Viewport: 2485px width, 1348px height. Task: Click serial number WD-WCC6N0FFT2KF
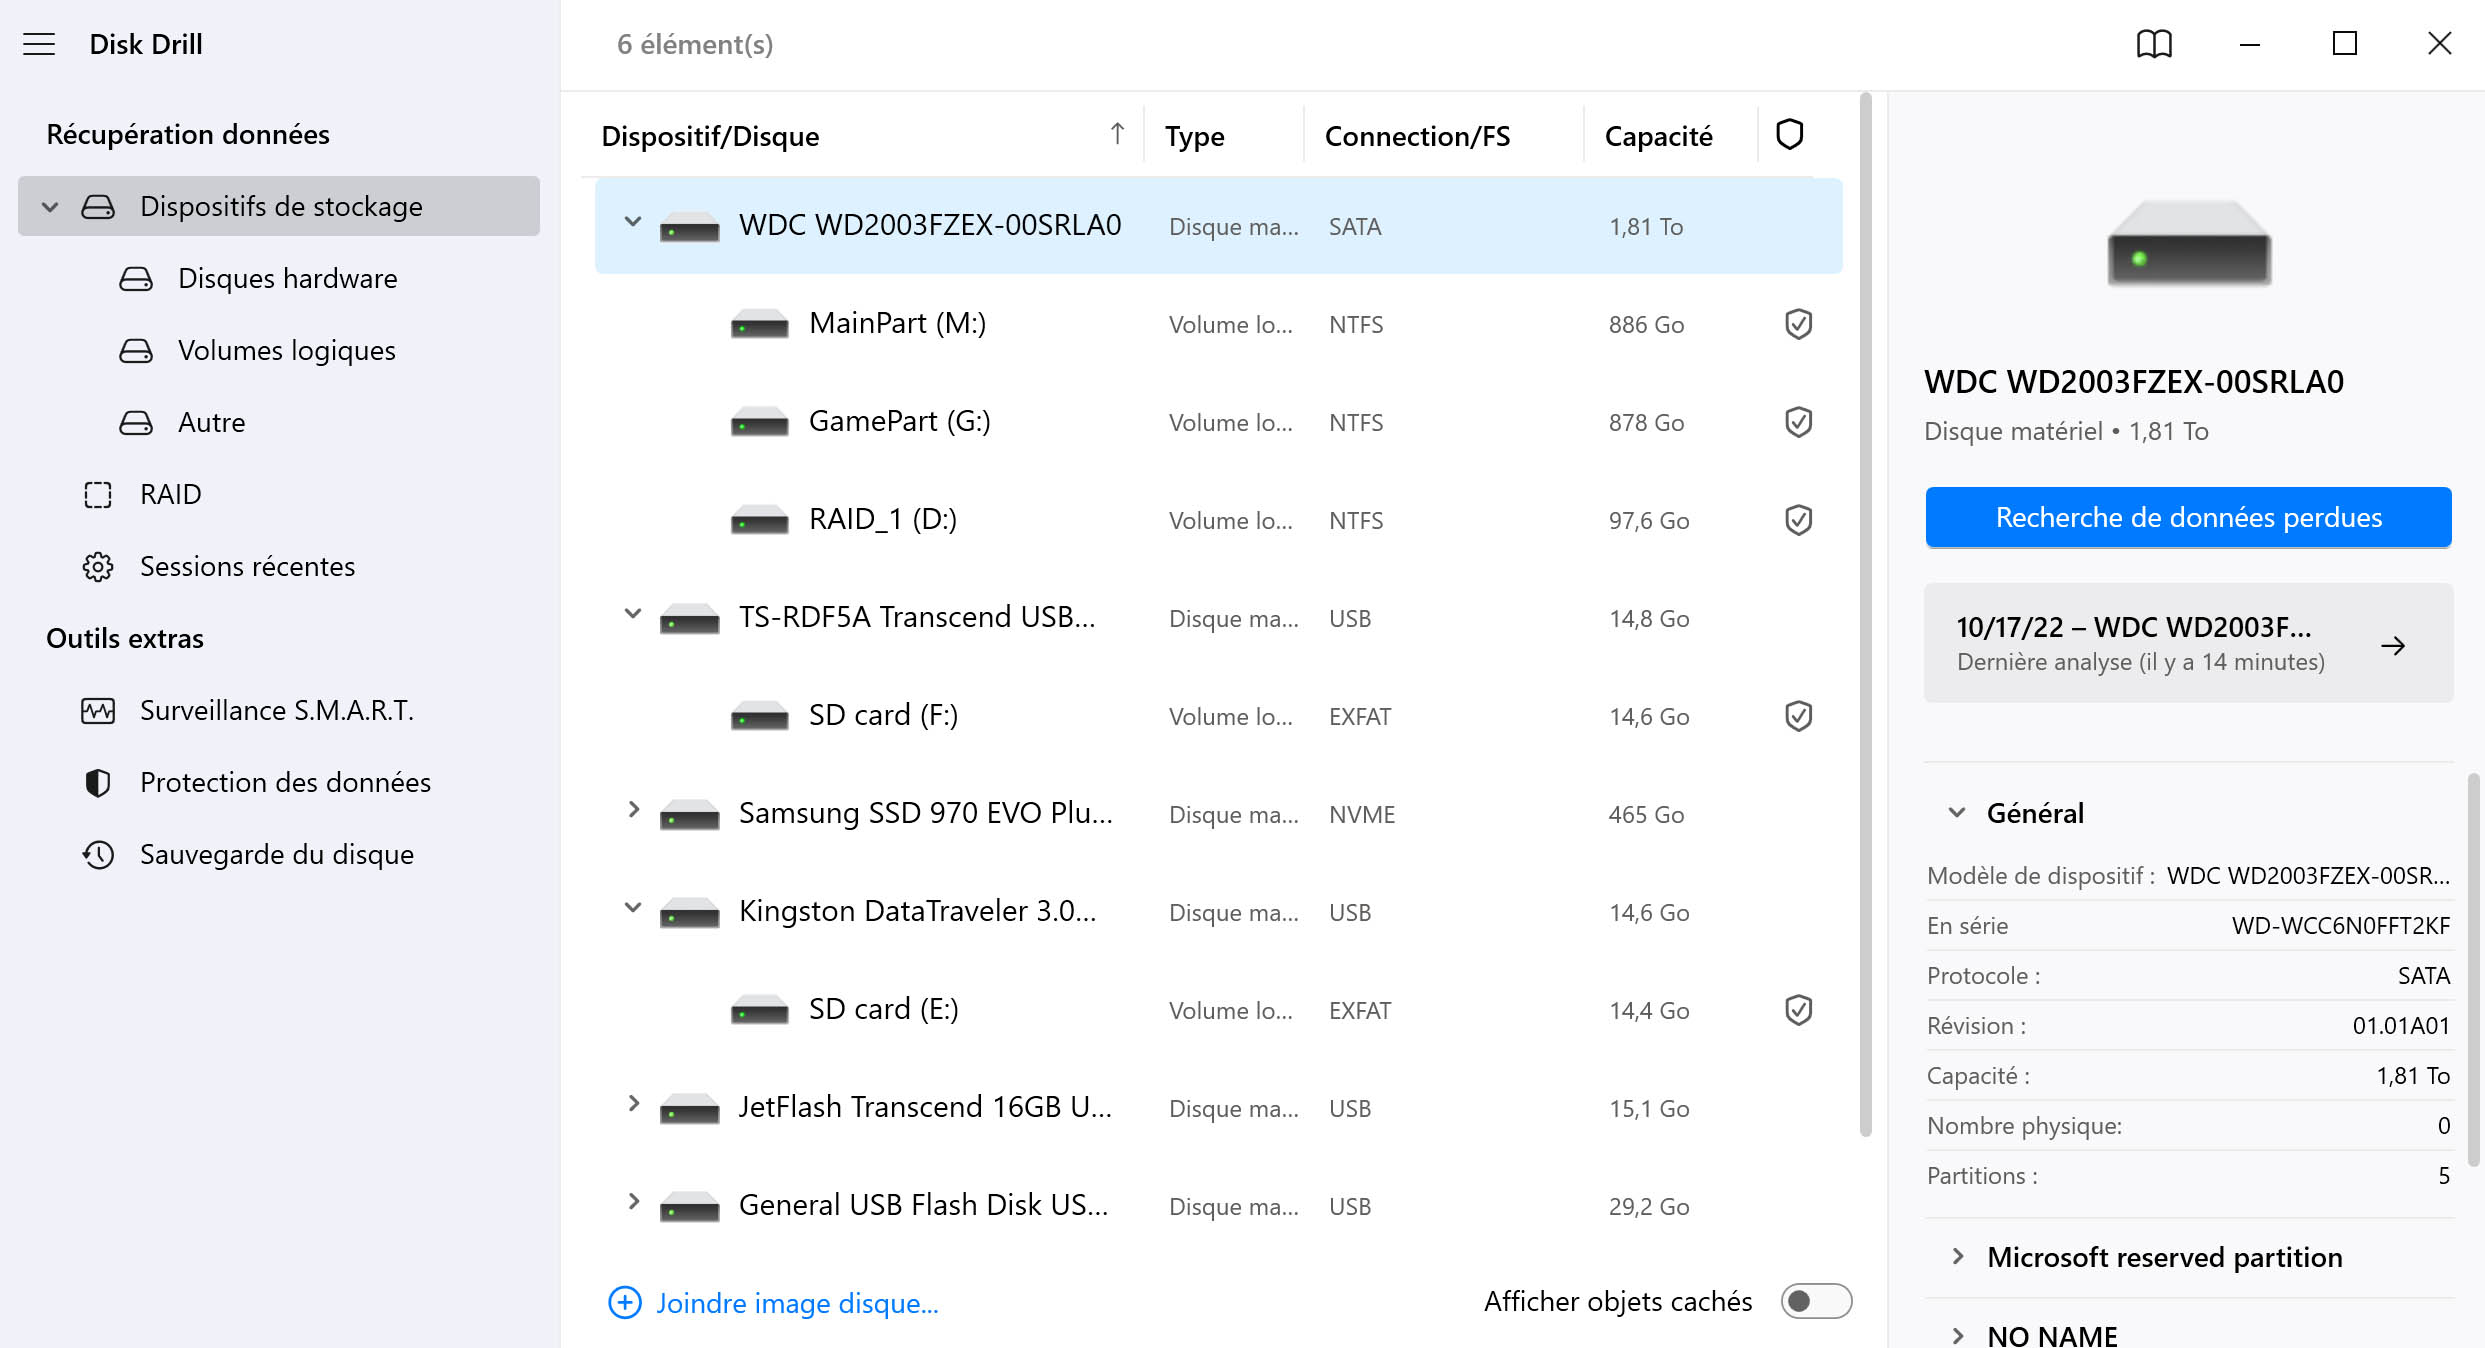(2341, 925)
